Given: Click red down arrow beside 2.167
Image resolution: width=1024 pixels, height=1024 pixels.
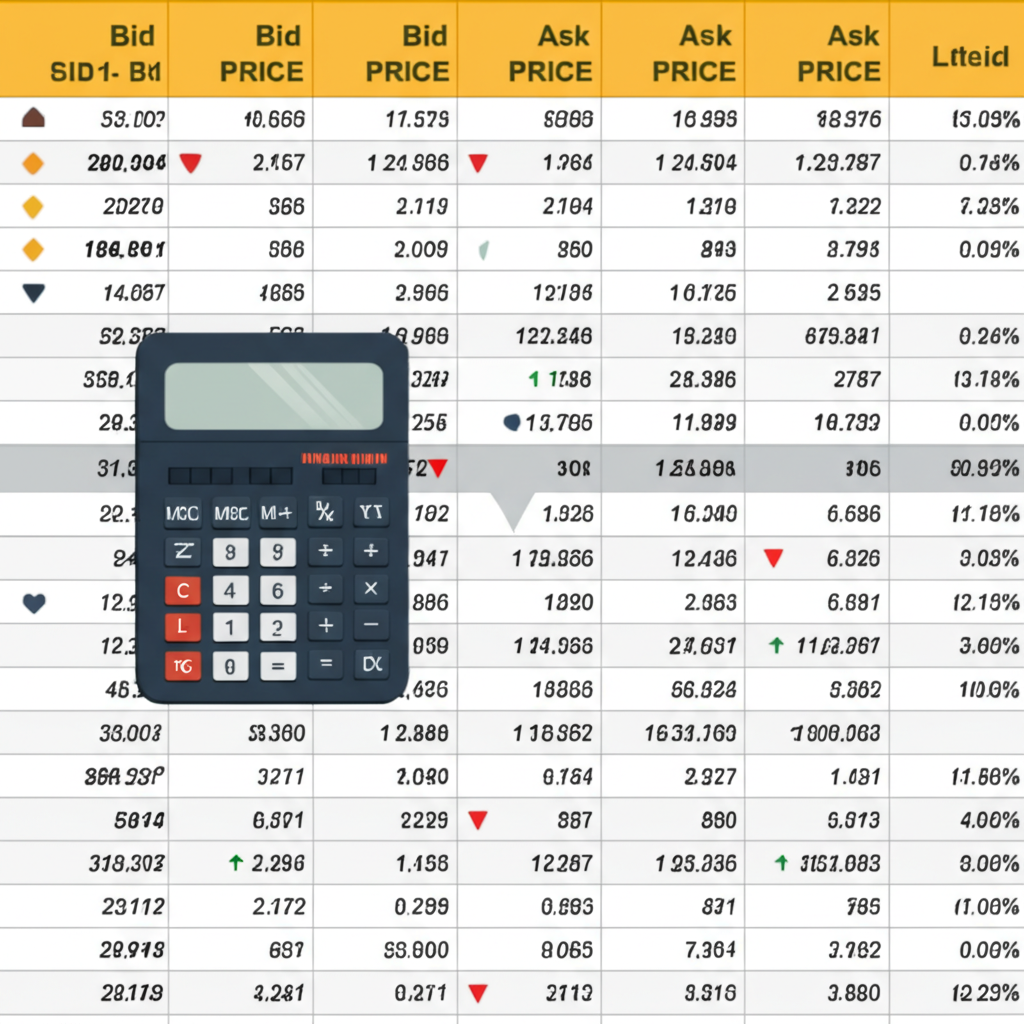Looking at the screenshot, I should [190, 163].
